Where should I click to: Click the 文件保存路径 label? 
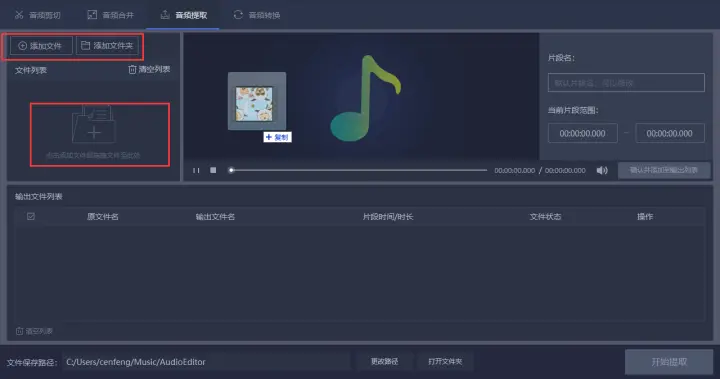[32, 362]
